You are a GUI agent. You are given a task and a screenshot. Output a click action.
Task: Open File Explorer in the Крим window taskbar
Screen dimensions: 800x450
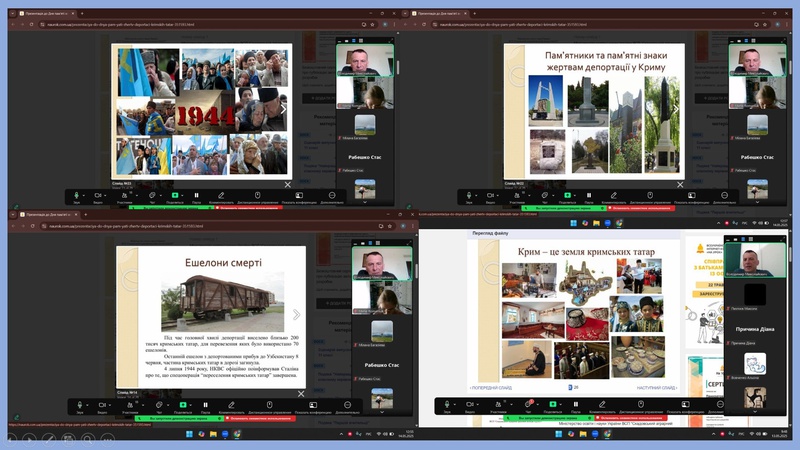pyautogui.click(x=583, y=434)
